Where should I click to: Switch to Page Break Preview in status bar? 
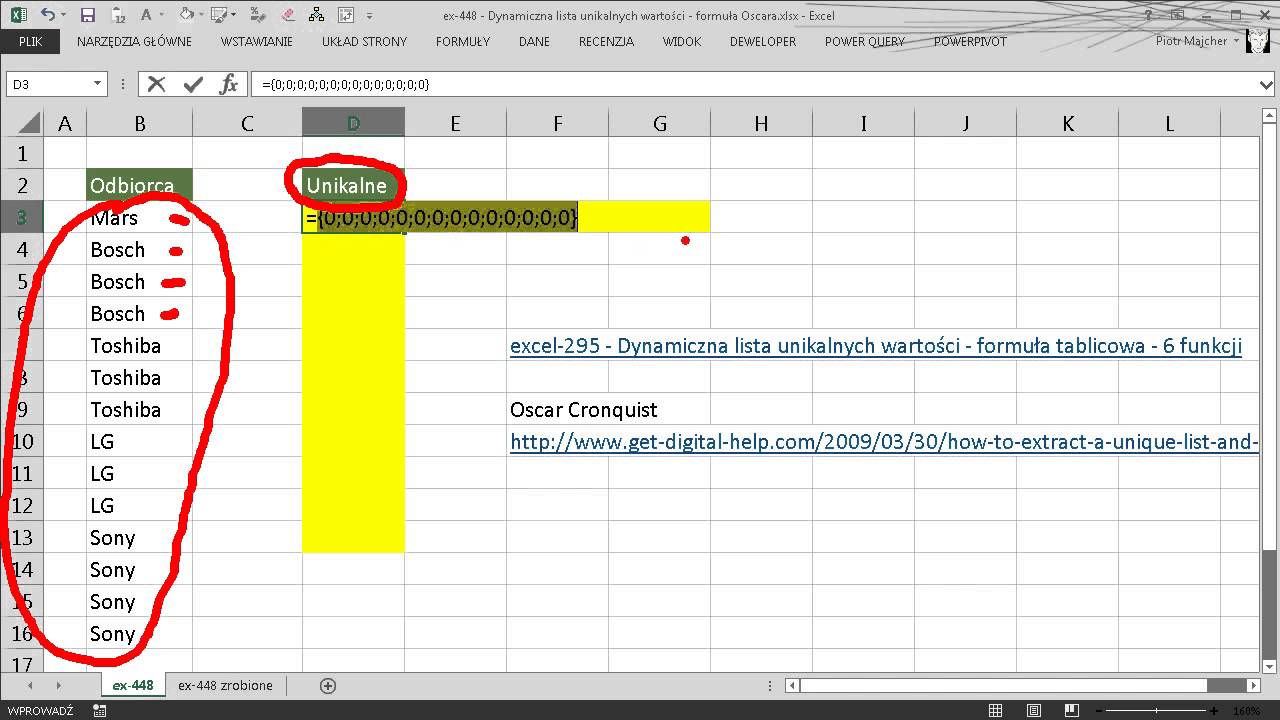point(1071,710)
